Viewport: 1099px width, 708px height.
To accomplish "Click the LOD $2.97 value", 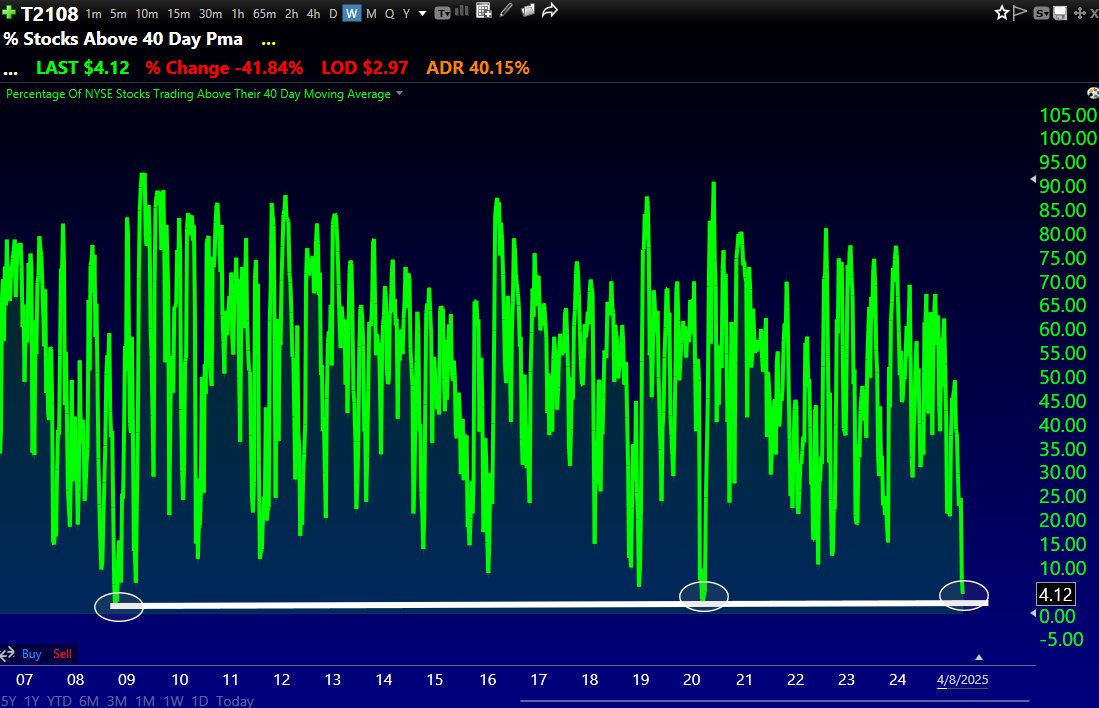I will click(x=364, y=68).
